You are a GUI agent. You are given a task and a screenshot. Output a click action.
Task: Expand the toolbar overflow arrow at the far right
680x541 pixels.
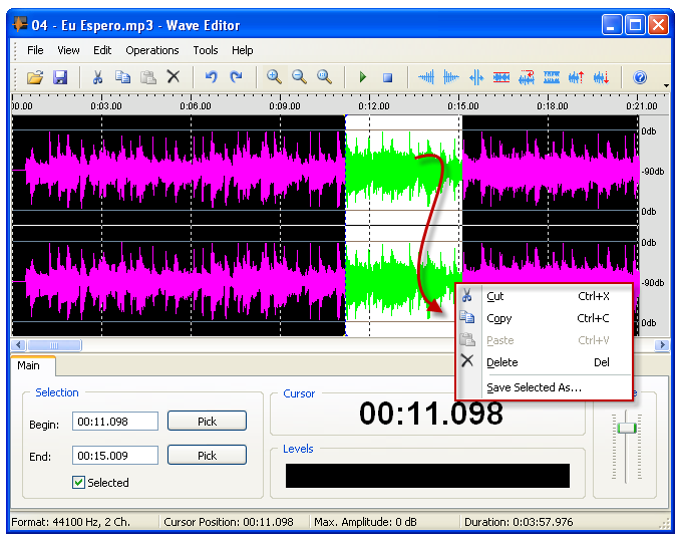click(666, 84)
